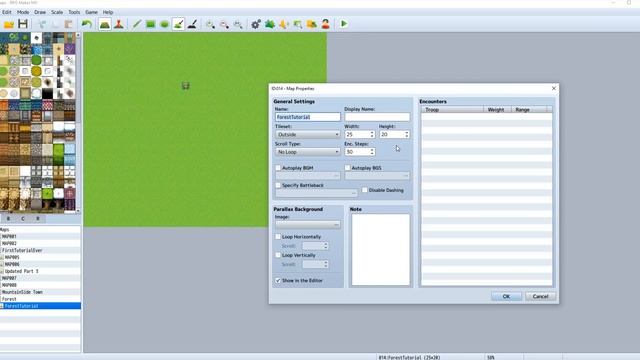Switch to tileset tab R
This screenshot has height=360, width=640.
pos(38,219)
